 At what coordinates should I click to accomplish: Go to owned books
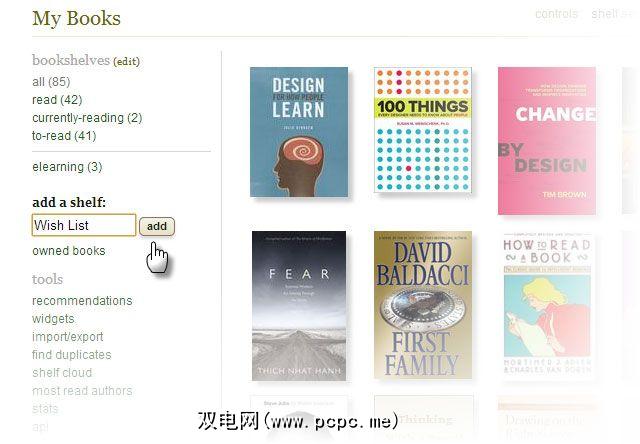[x=69, y=251]
